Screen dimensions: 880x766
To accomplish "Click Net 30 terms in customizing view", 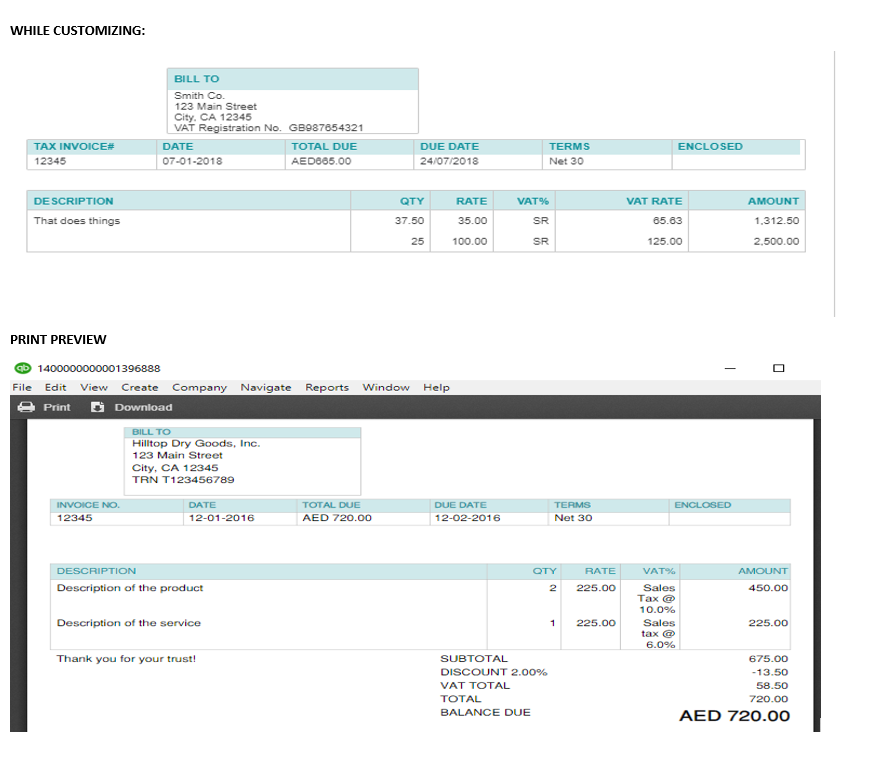I will click(566, 161).
